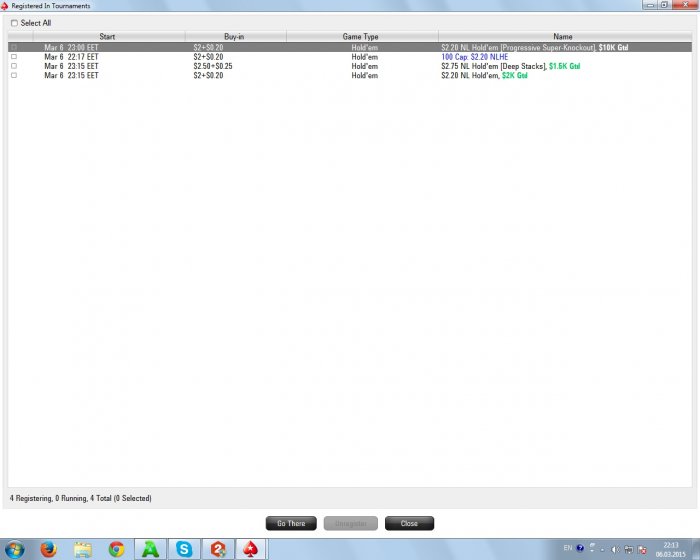Open Firefox from the taskbar

[49, 549]
